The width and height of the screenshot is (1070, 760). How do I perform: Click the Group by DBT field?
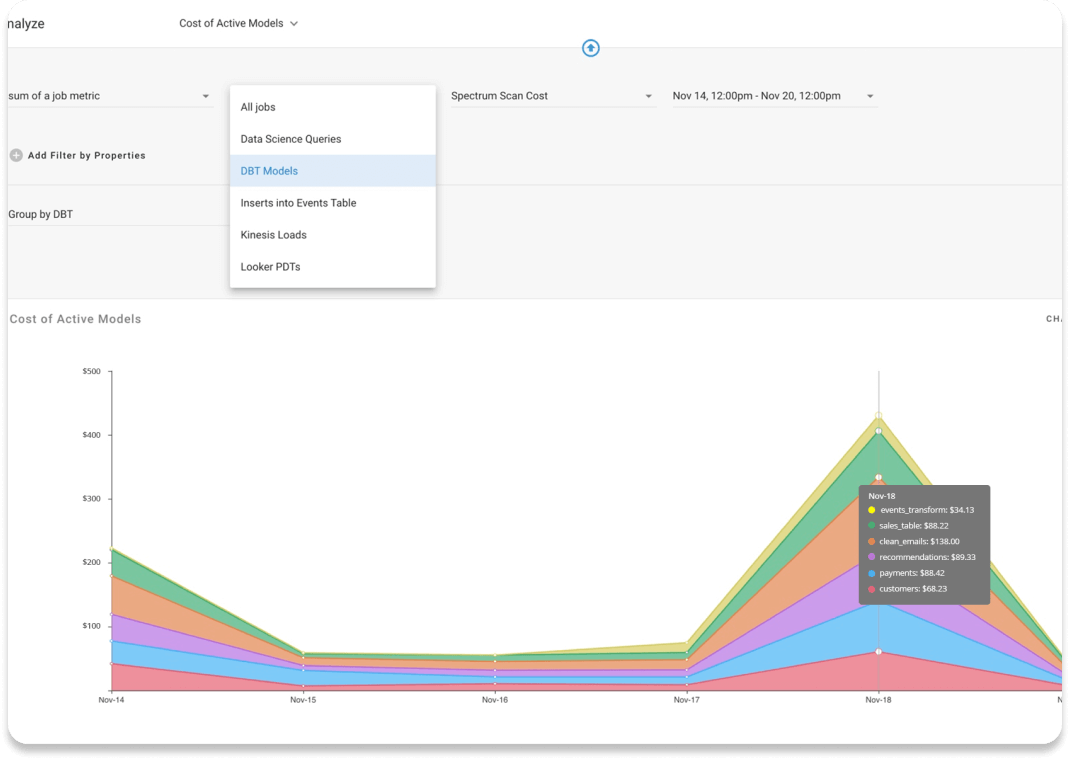41,214
